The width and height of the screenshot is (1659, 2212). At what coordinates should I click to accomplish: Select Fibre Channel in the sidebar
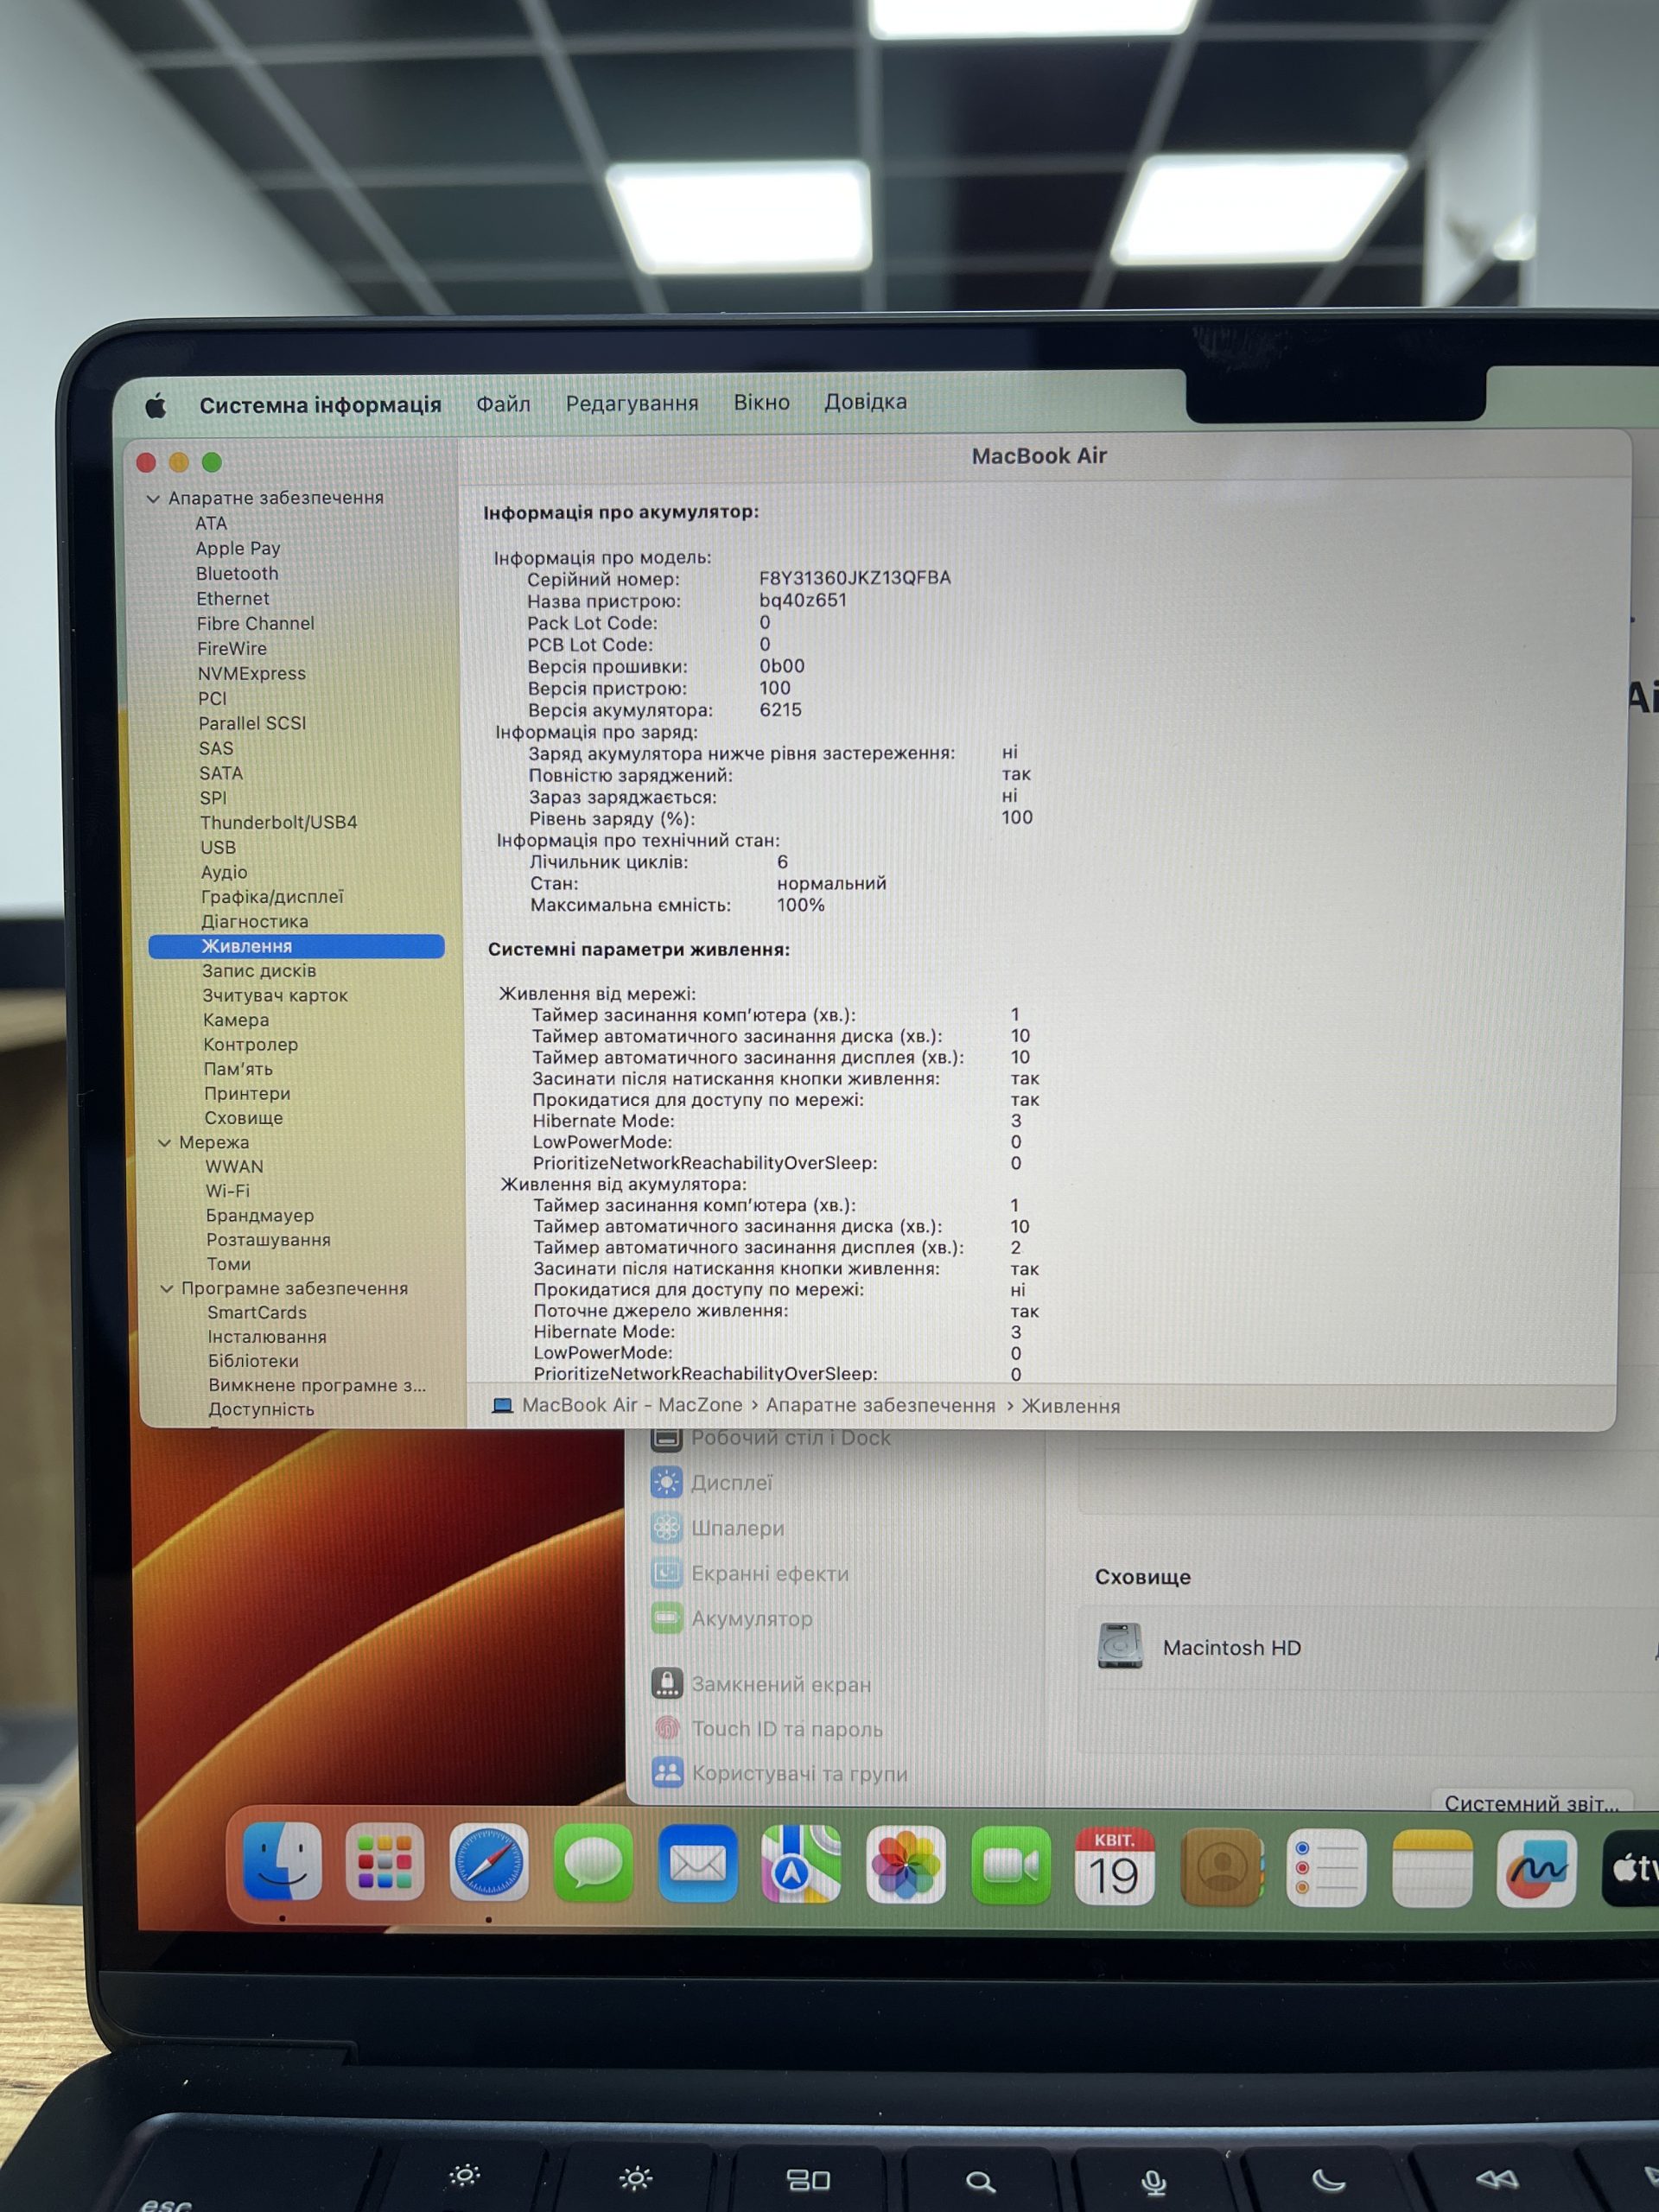[256, 623]
